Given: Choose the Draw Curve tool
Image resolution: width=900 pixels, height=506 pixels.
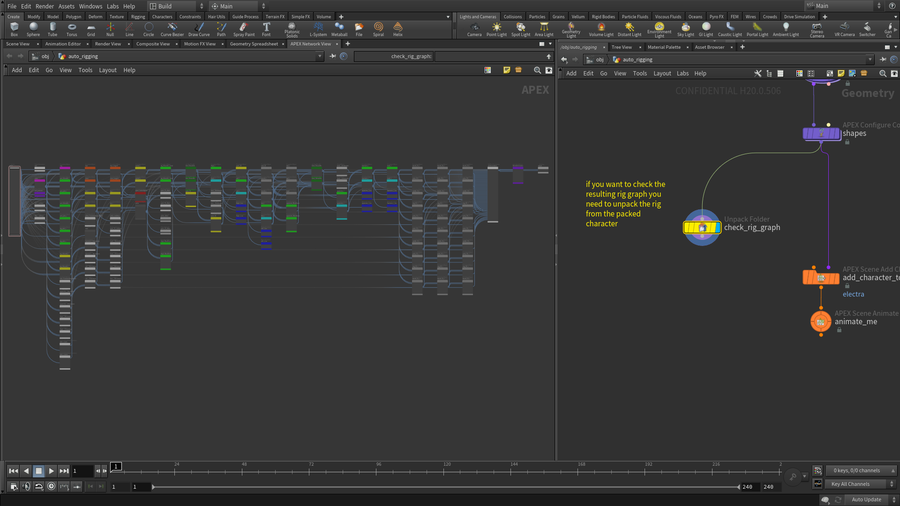Looking at the screenshot, I should point(199,29).
